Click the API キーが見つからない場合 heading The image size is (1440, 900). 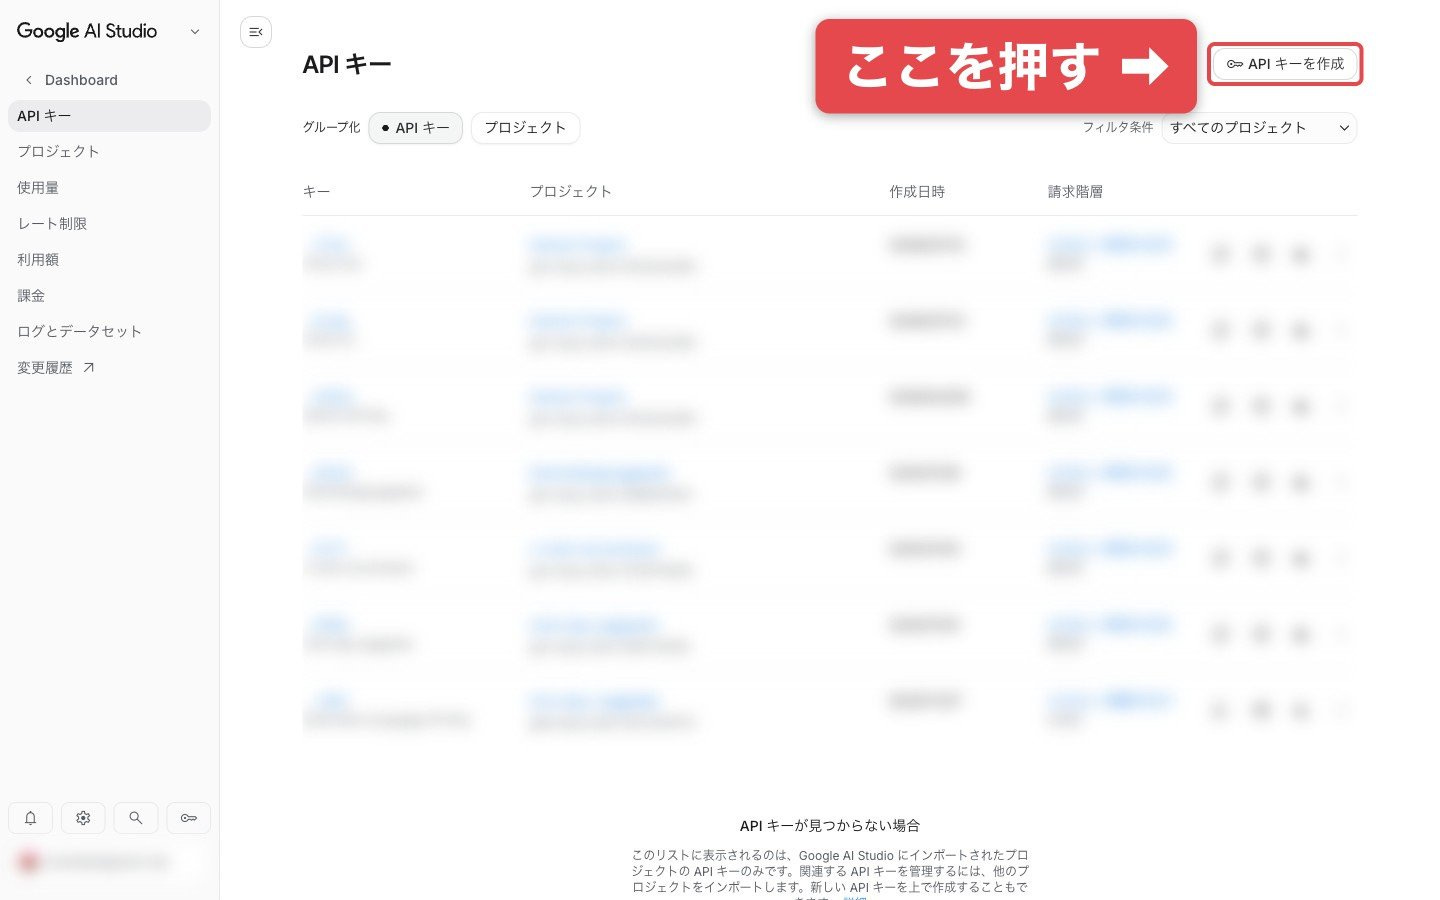click(830, 826)
